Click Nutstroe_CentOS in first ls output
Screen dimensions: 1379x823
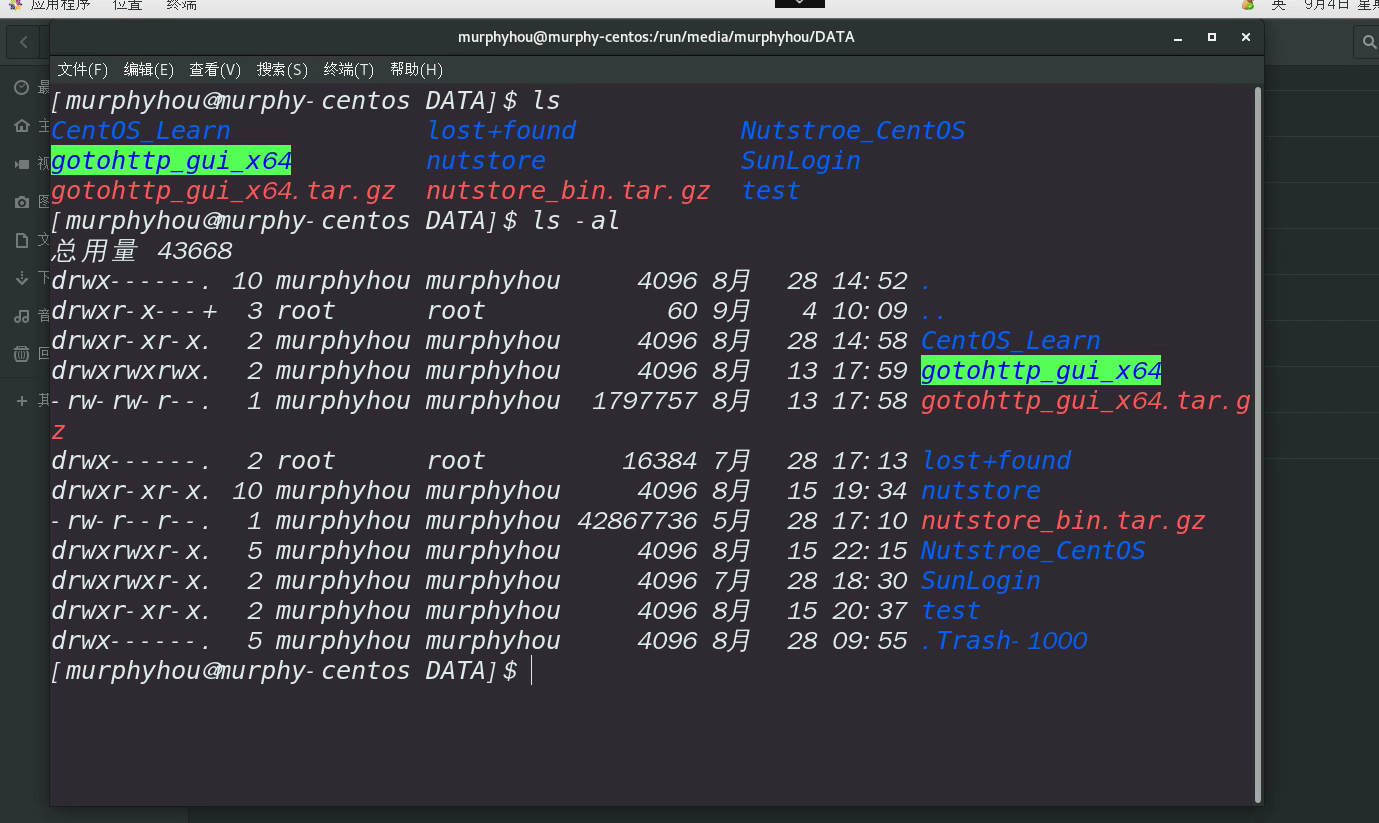(853, 131)
